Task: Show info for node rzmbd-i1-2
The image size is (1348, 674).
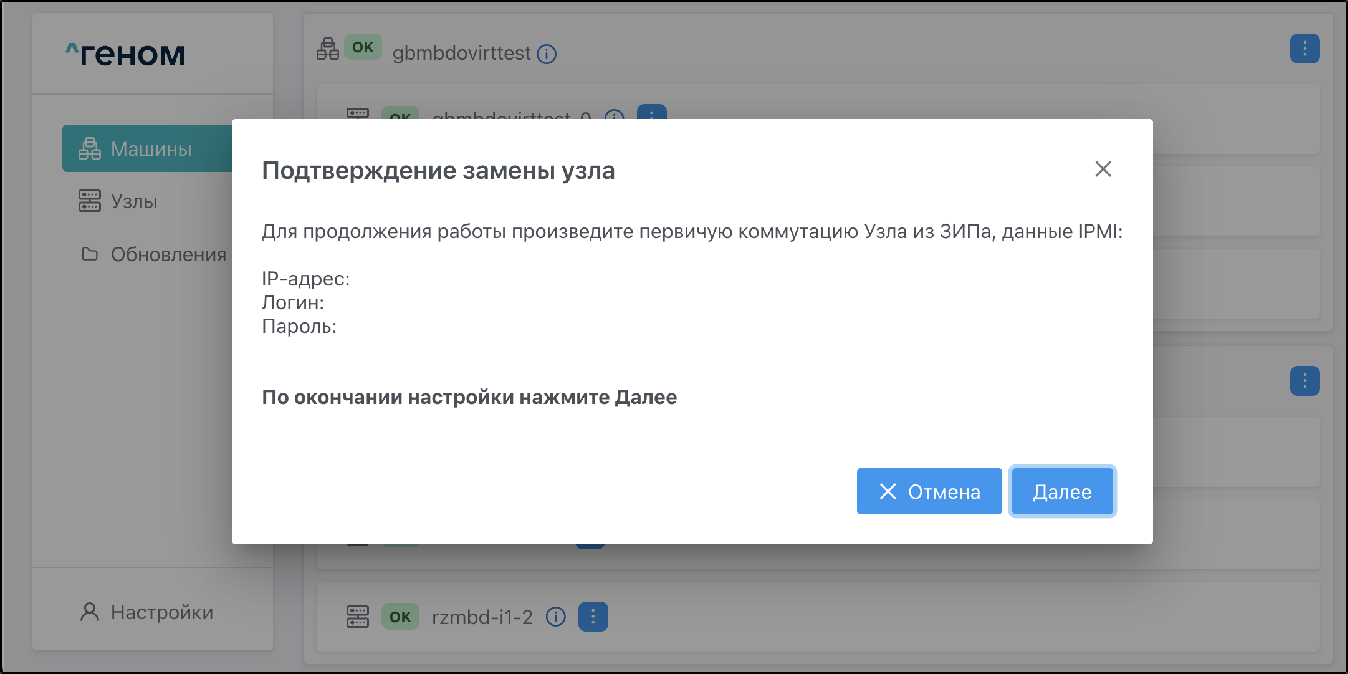Action: (x=558, y=617)
